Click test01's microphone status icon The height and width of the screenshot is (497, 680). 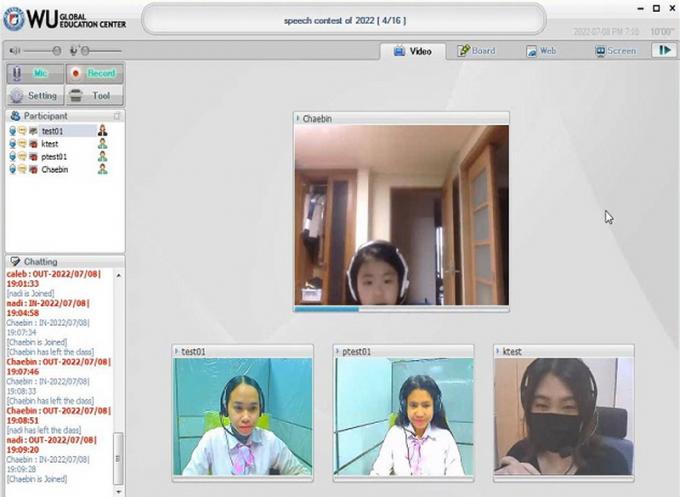[x=12, y=131]
